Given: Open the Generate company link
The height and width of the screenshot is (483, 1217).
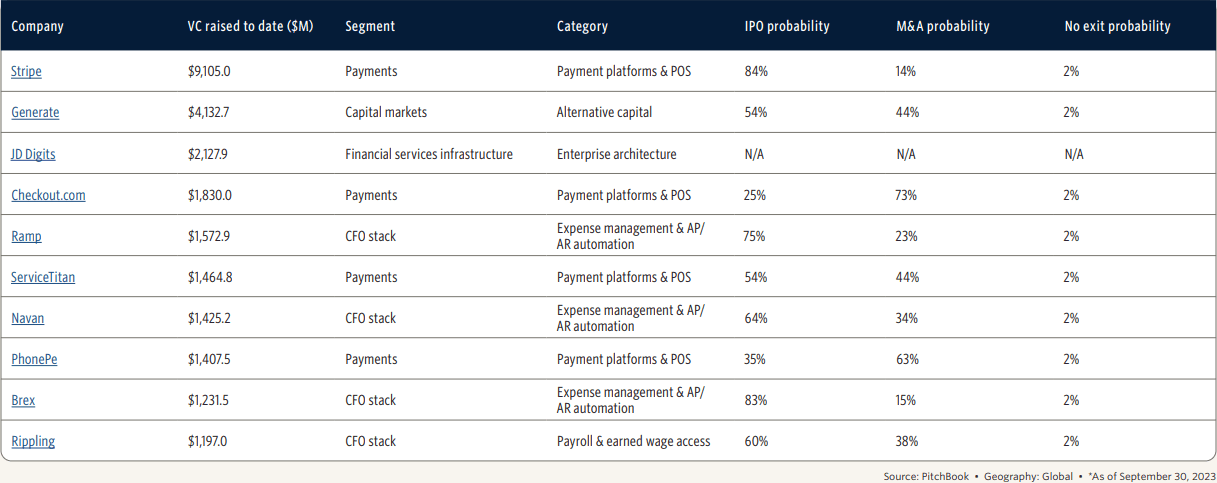Looking at the screenshot, I should (35, 113).
